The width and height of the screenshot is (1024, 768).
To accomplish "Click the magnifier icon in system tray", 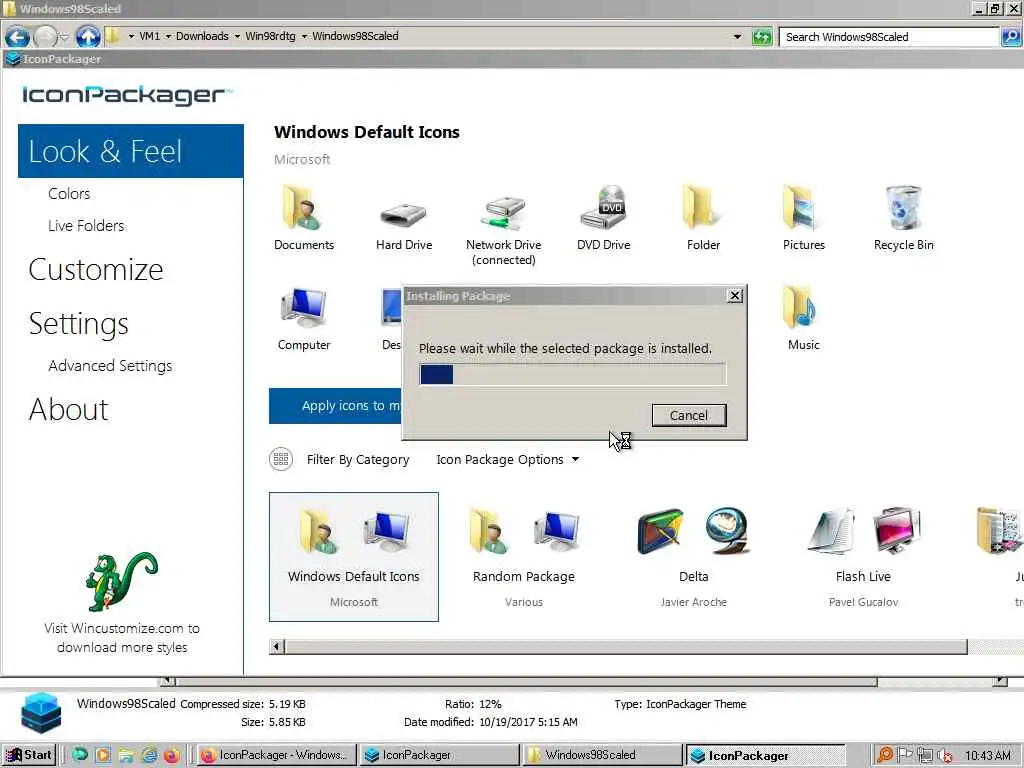I will point(885,755).
